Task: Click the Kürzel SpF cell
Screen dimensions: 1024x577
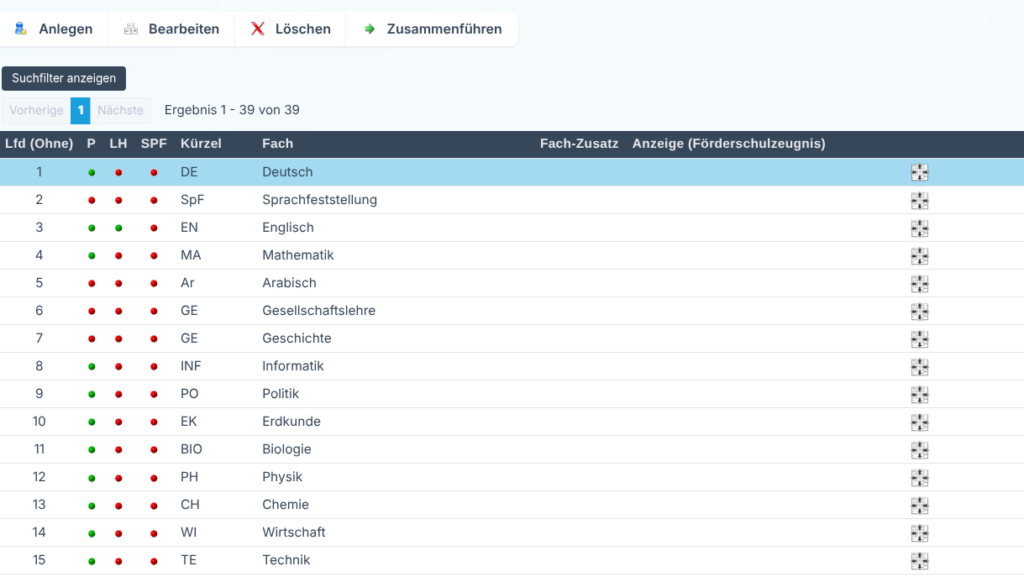Action: coord(192,200)
